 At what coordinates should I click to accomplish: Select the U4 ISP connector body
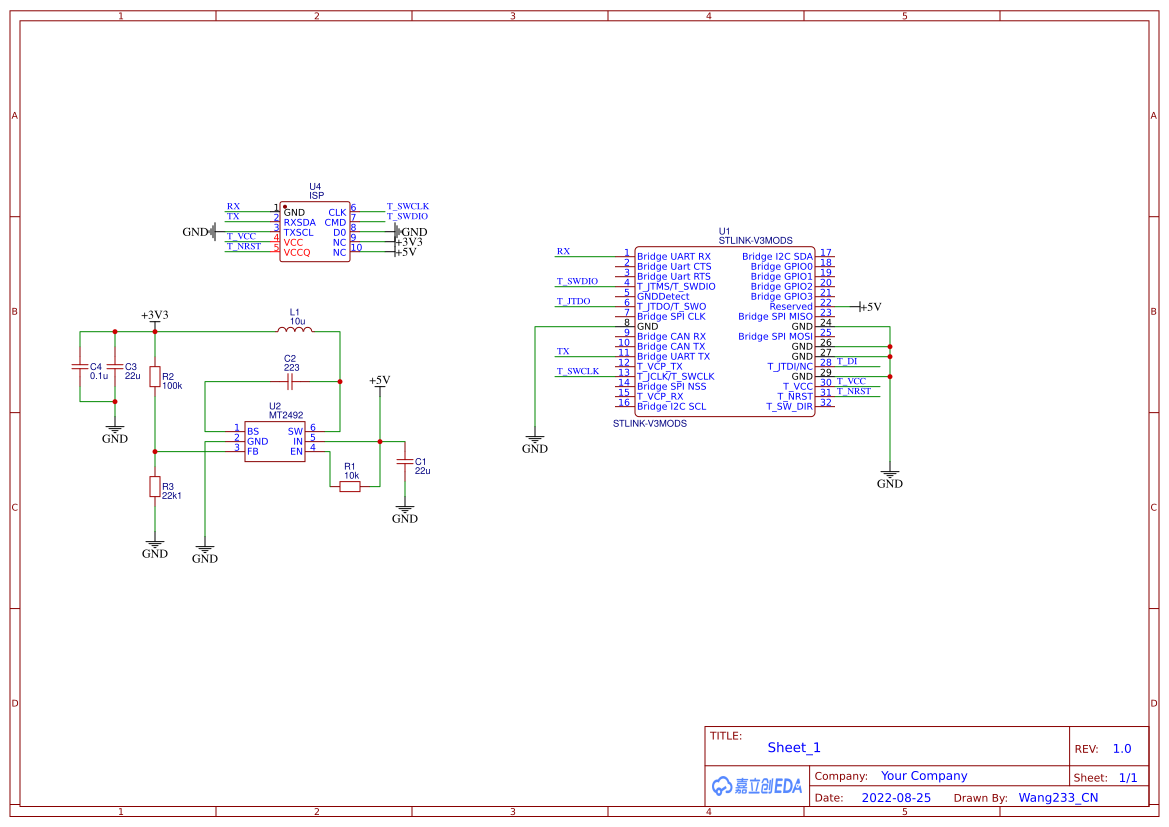(x=314, y=232)
